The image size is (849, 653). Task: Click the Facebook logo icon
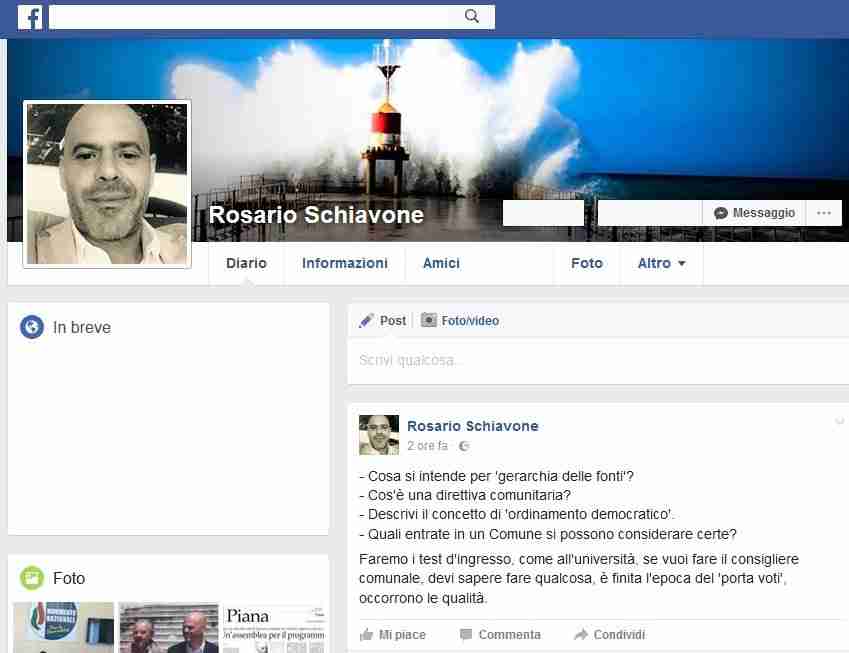(x=30, y=17)
